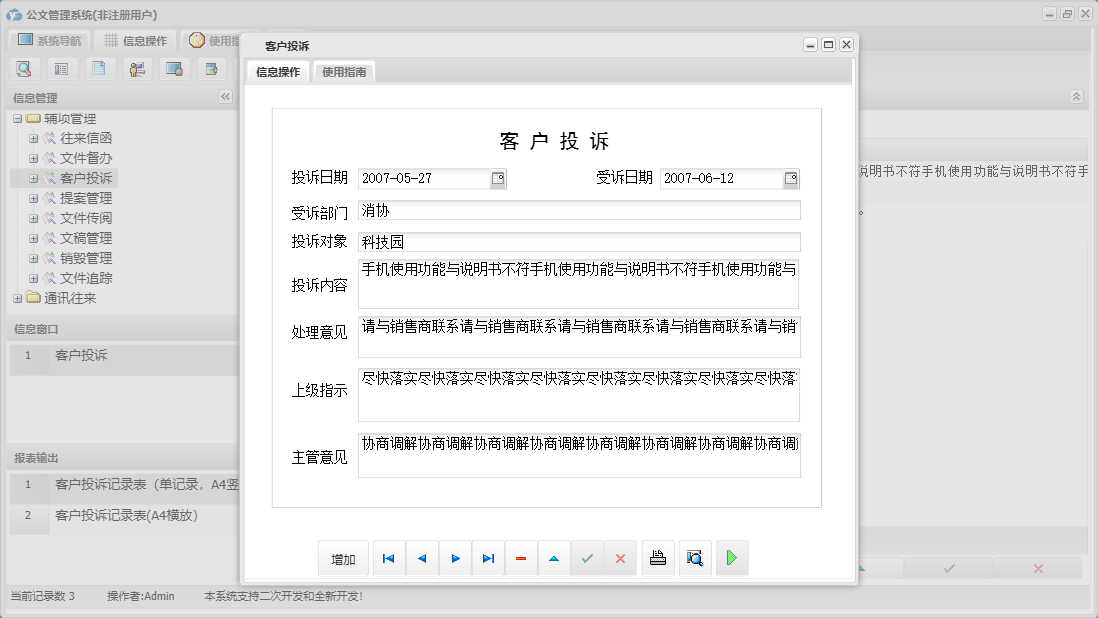Print the complaint record using the printer icon
1098x618 pixels.
(658, 558)
